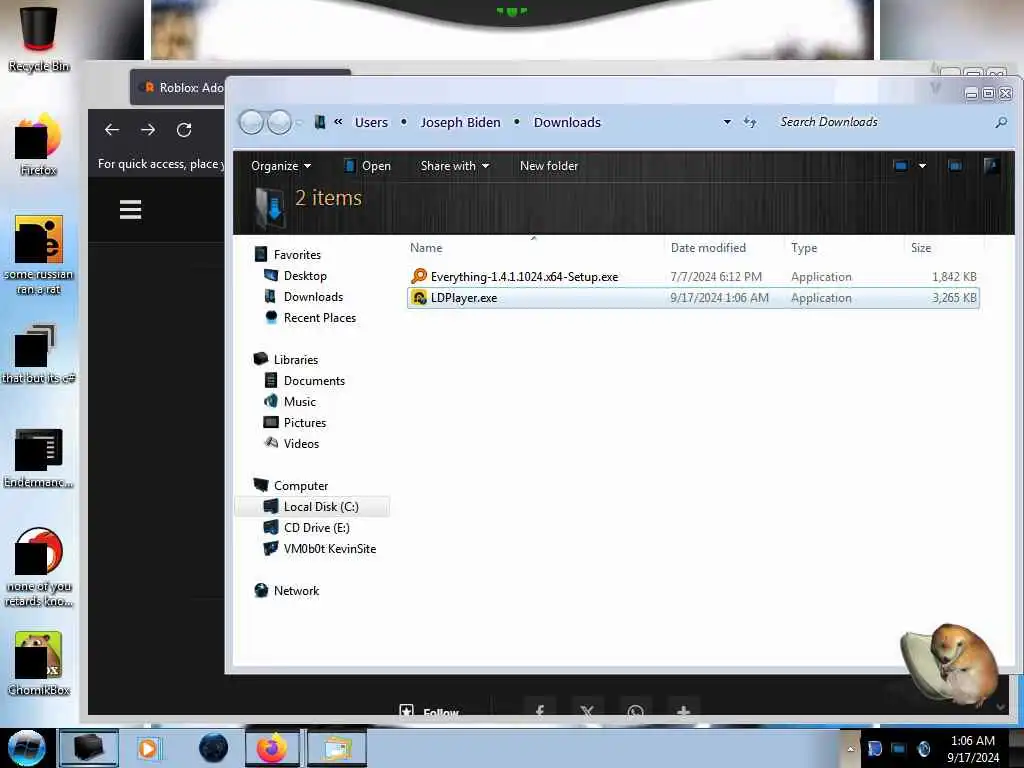This screenshot has height=768, width=1024.
Task: Go back in the Firefox window
Action: tap(112, 129)
